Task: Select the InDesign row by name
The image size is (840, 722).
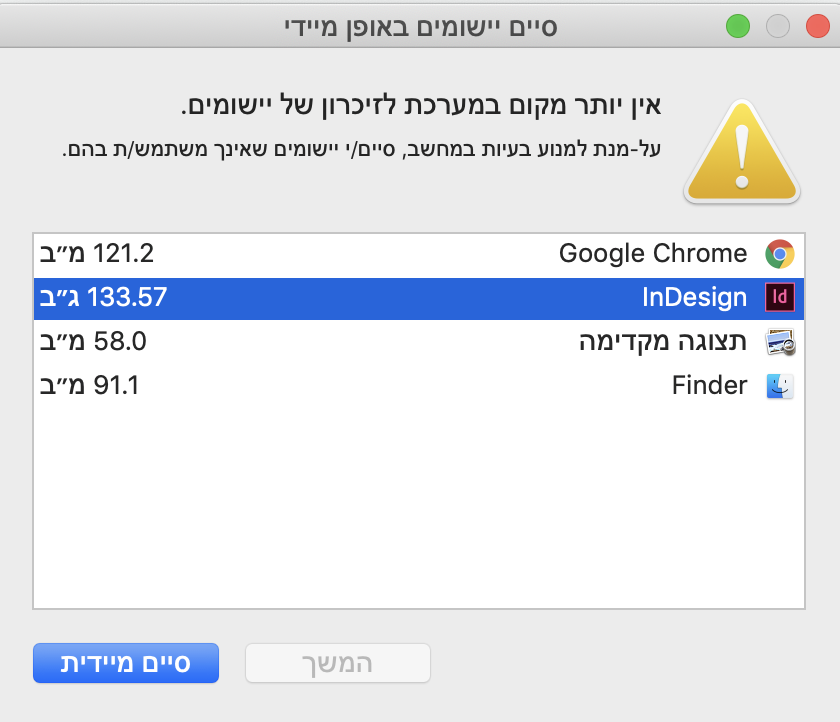Action: click(693, 297)
